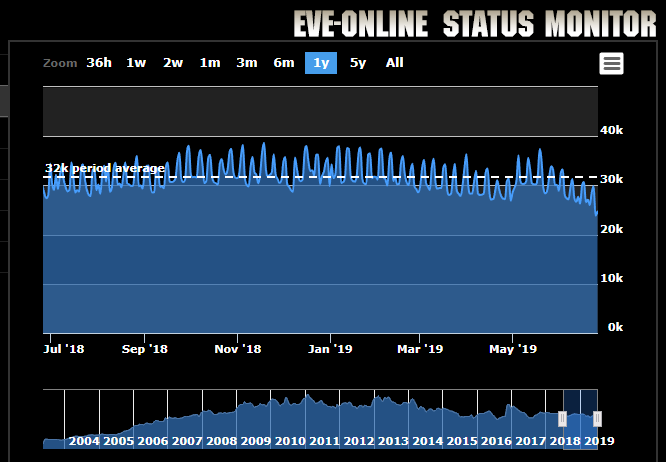Click the Nov '18 axis label
This screenshot has height=462, width=666.
[238, 349]
